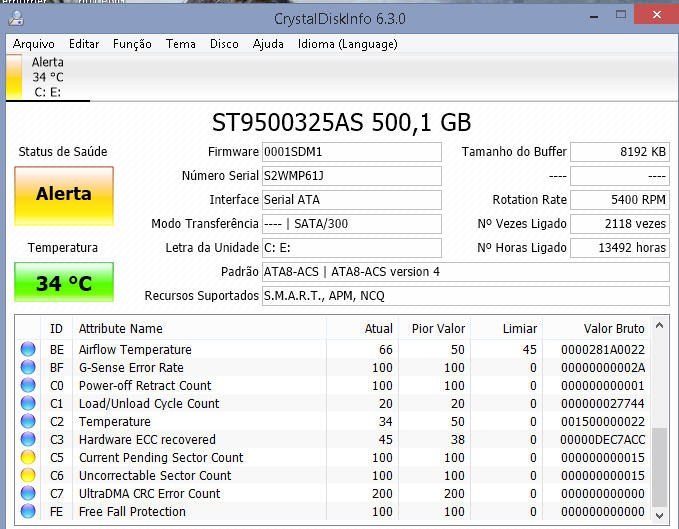
Task: Click the Modo Transferência field SATA/300
Action: [352, 224]
